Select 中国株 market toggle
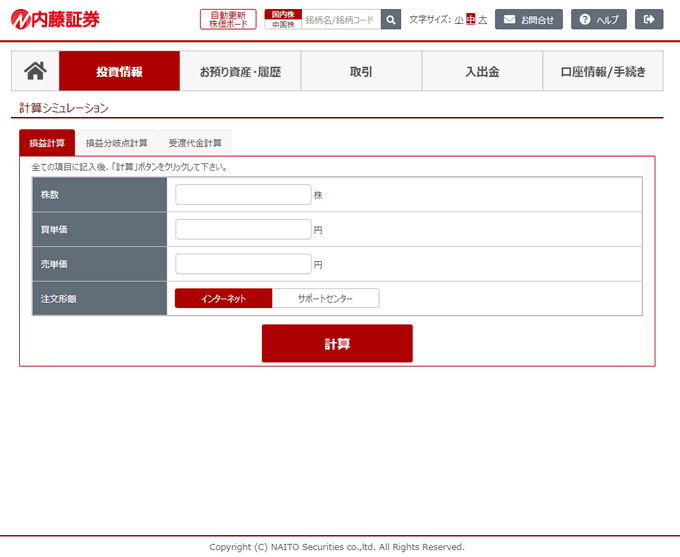 (283, 24)
